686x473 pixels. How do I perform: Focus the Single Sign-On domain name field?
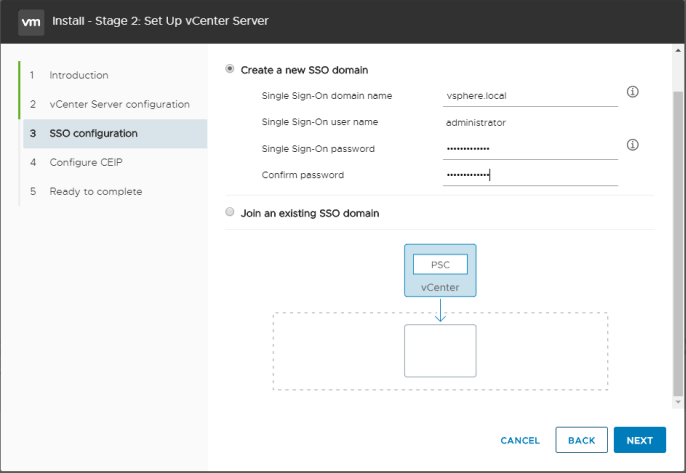click(530, 96)
